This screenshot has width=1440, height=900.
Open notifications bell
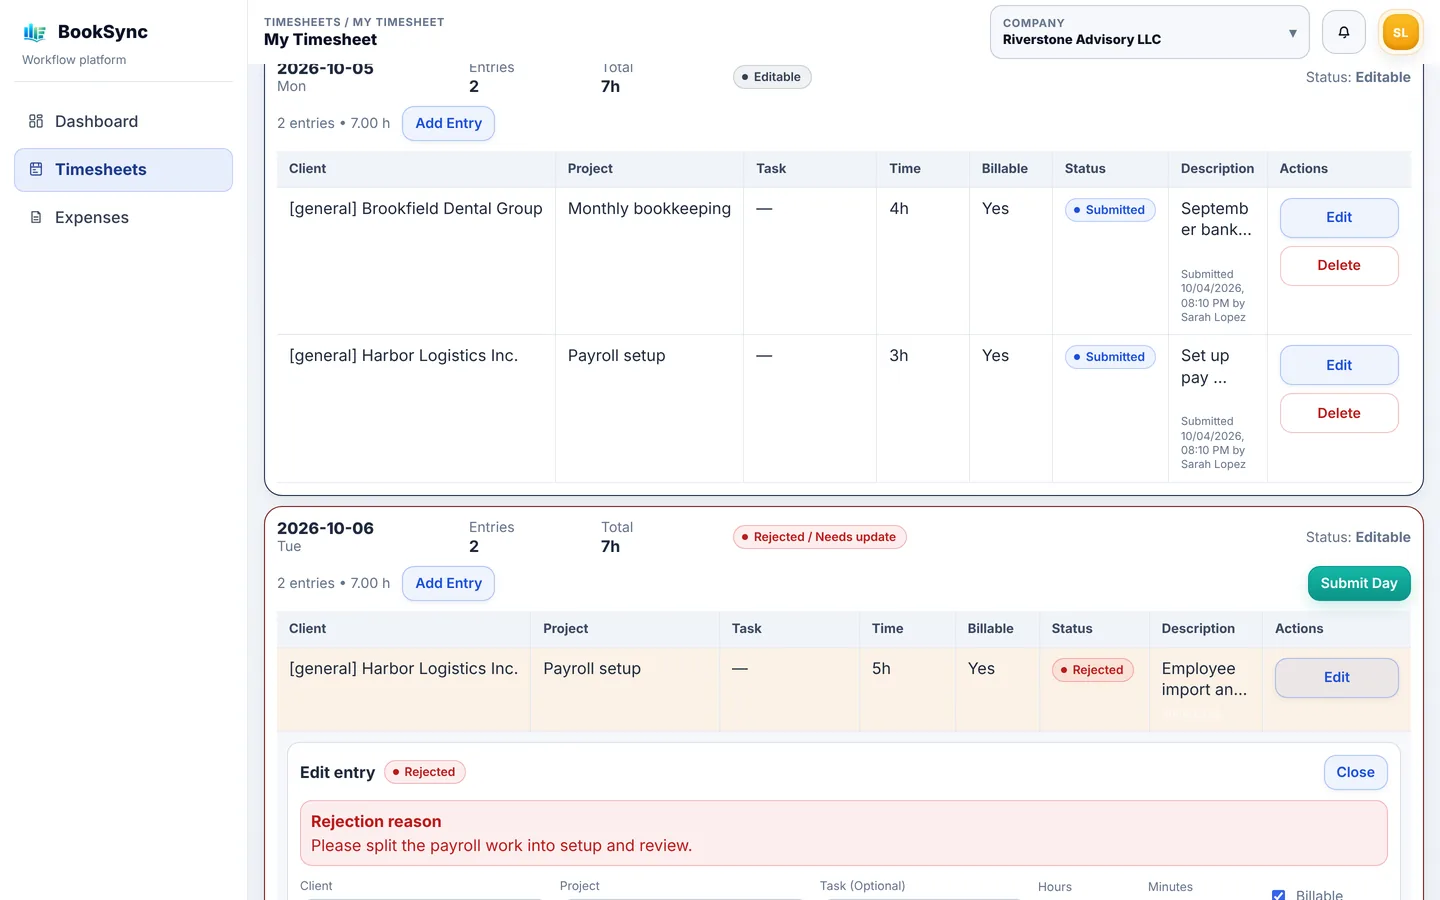point(1344,32)
